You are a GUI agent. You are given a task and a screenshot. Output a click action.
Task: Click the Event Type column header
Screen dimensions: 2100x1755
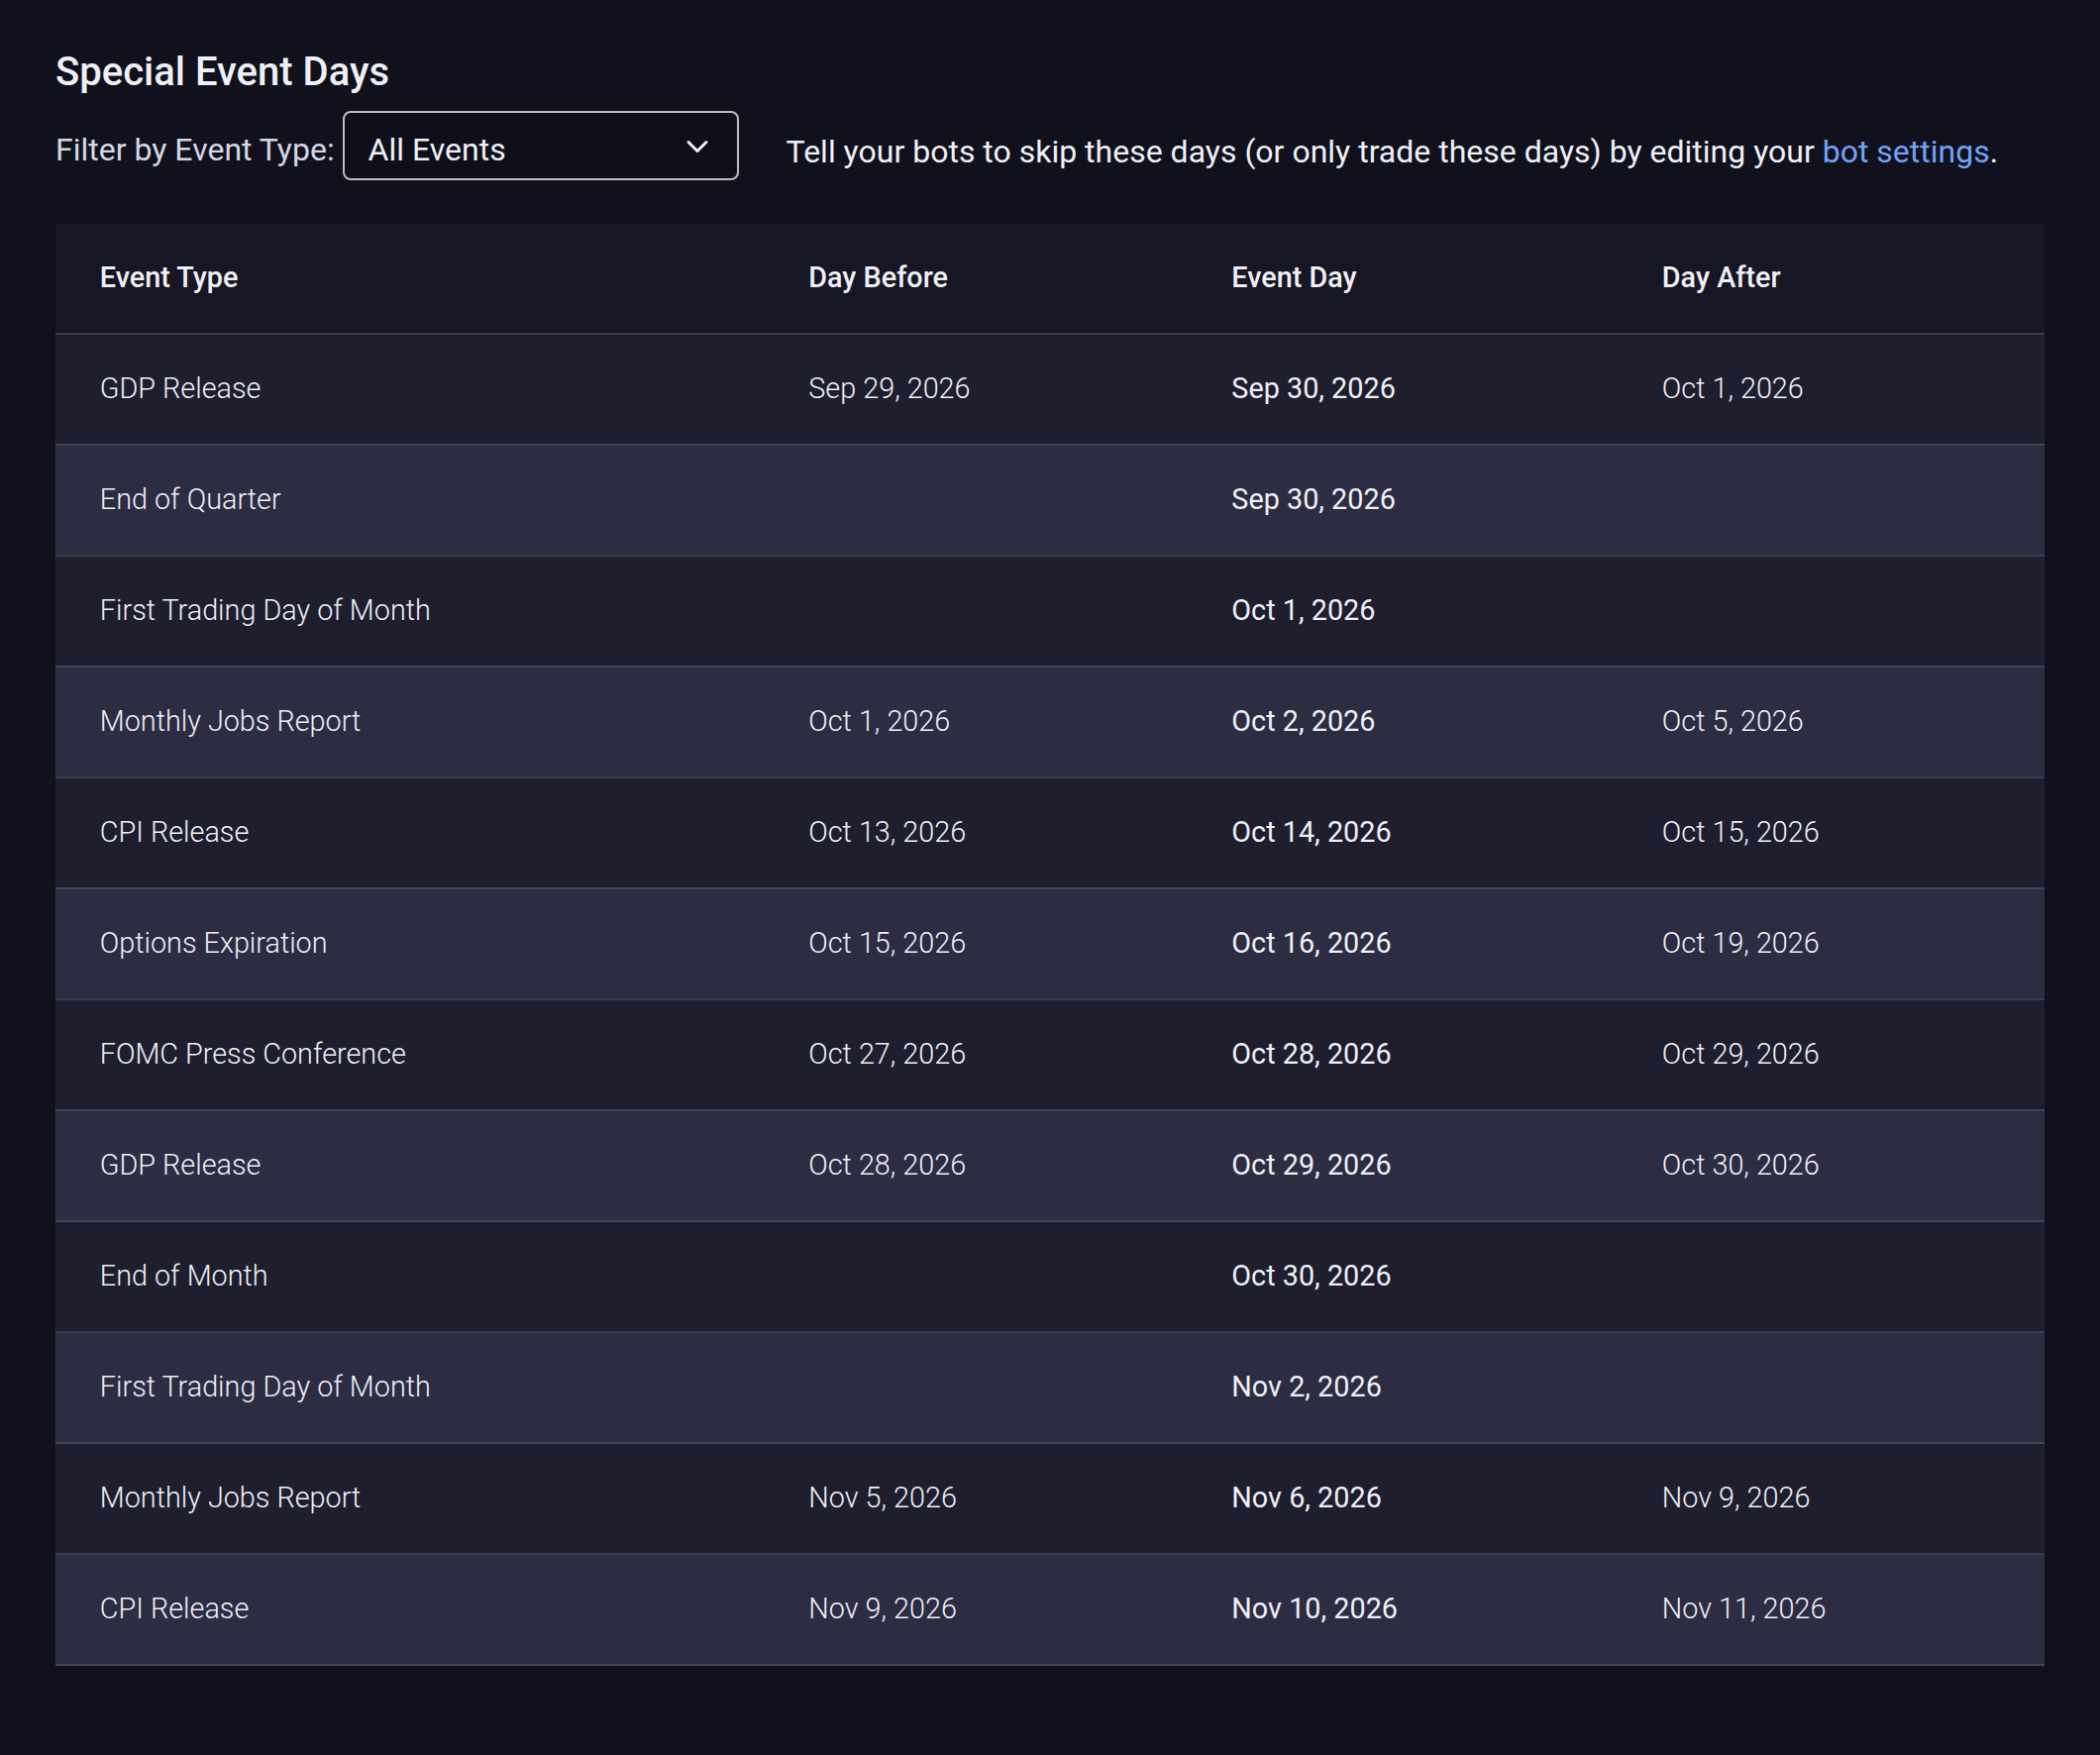pos(169,277)
